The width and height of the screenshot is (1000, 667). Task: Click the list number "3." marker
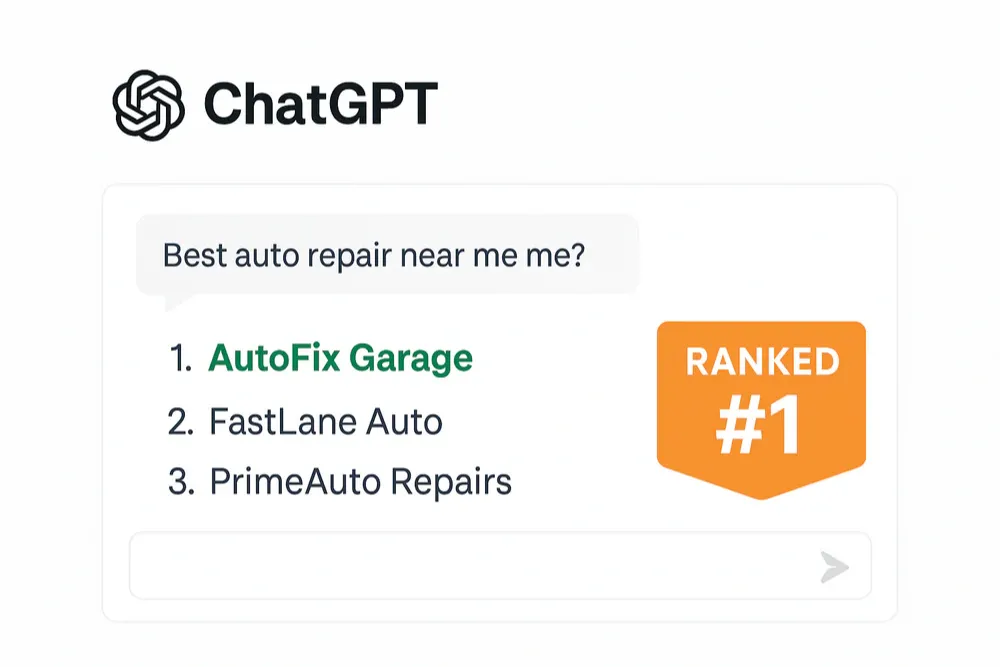pos(181,482)
